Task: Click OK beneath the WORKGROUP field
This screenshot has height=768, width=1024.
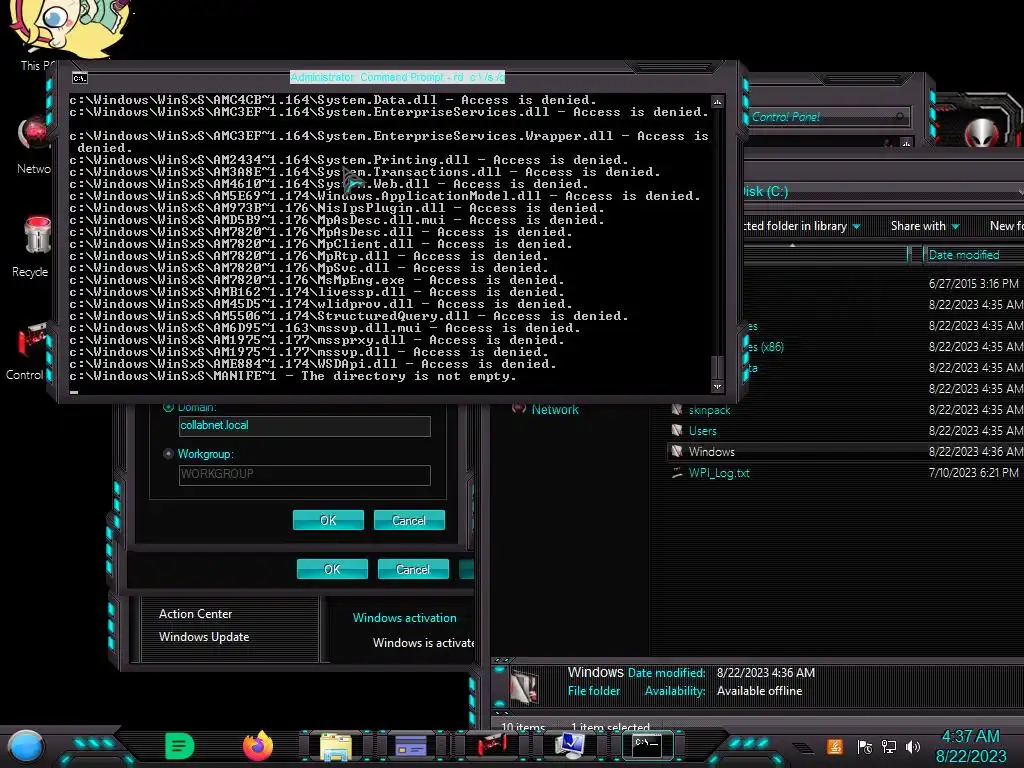Action: (x=328, y=520)
